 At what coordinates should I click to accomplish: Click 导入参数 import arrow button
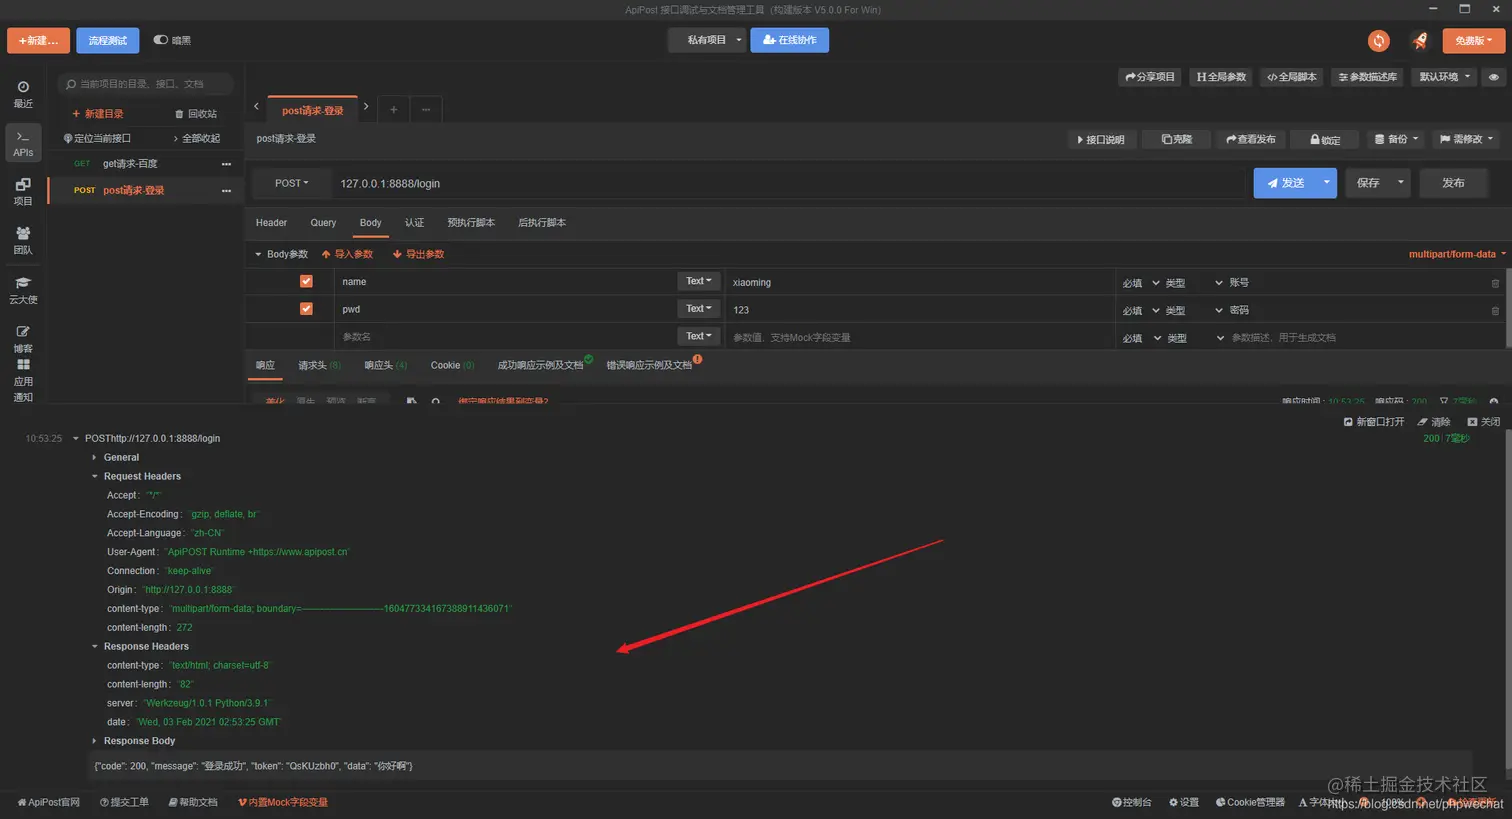pyautogui.click(x=347, y=254)
